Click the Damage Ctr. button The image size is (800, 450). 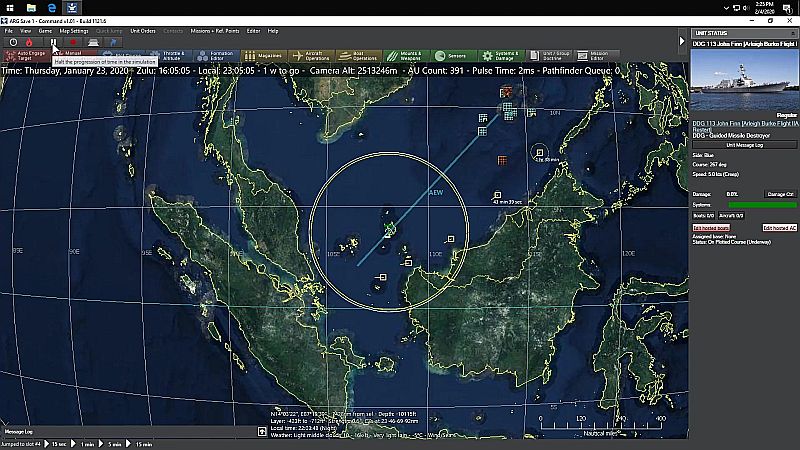[x=780, y=194]
